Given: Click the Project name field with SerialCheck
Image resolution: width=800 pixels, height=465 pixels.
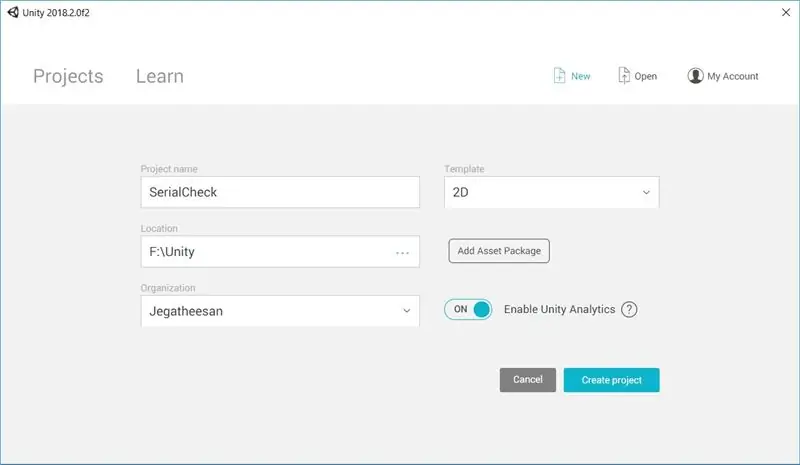Looking at the screenshot, I should (x=280, y=192).
